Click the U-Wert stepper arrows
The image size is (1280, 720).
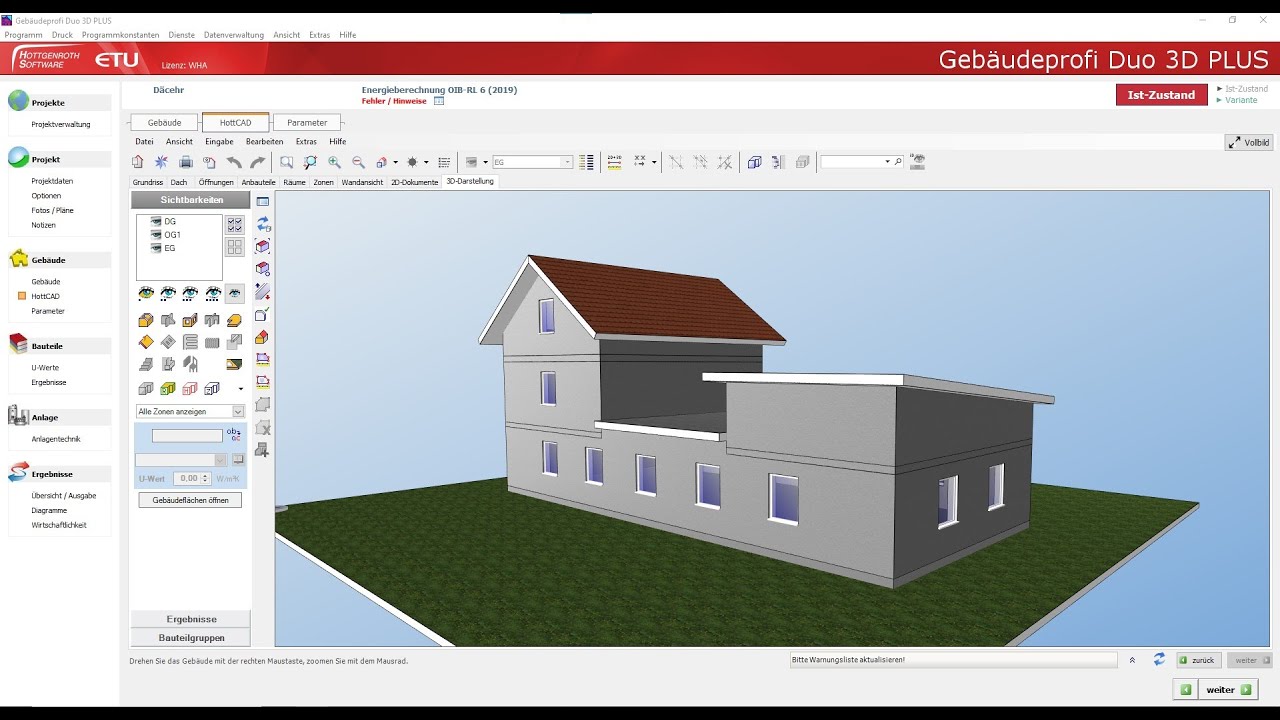[206, 479]
